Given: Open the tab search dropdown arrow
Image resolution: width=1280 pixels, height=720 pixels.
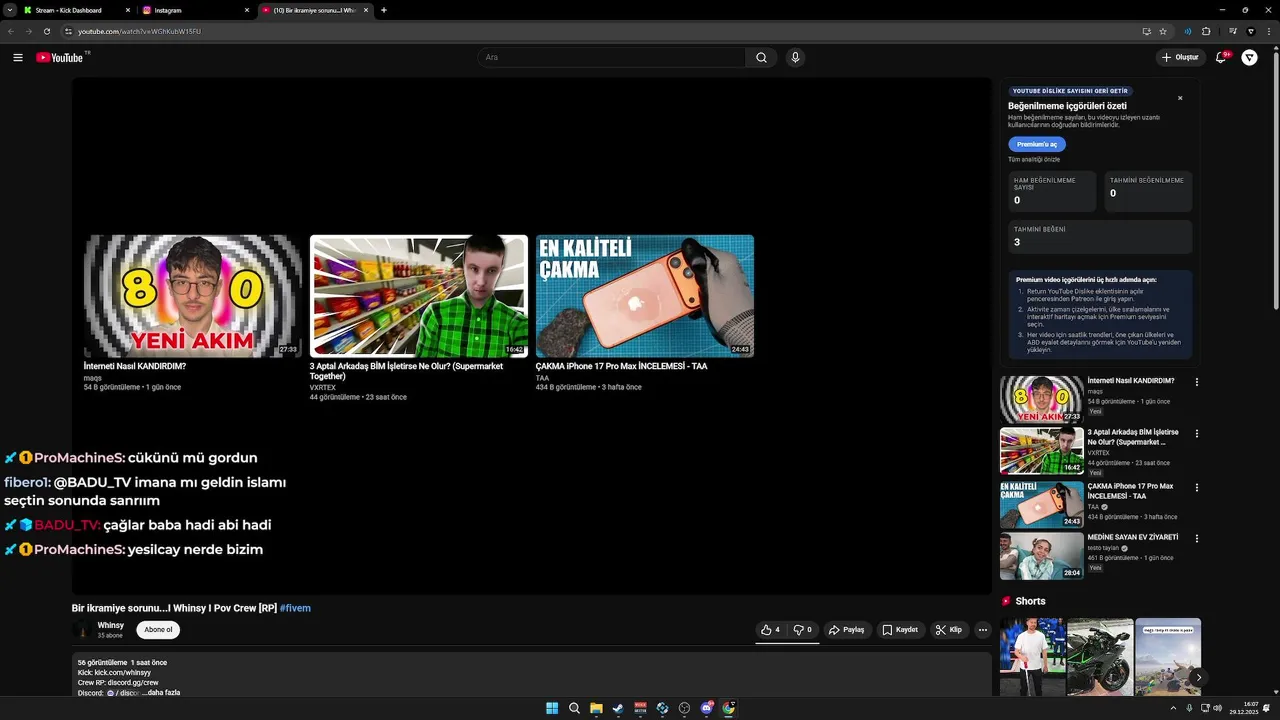Looking at the screenshot, I should coord(12,10).
